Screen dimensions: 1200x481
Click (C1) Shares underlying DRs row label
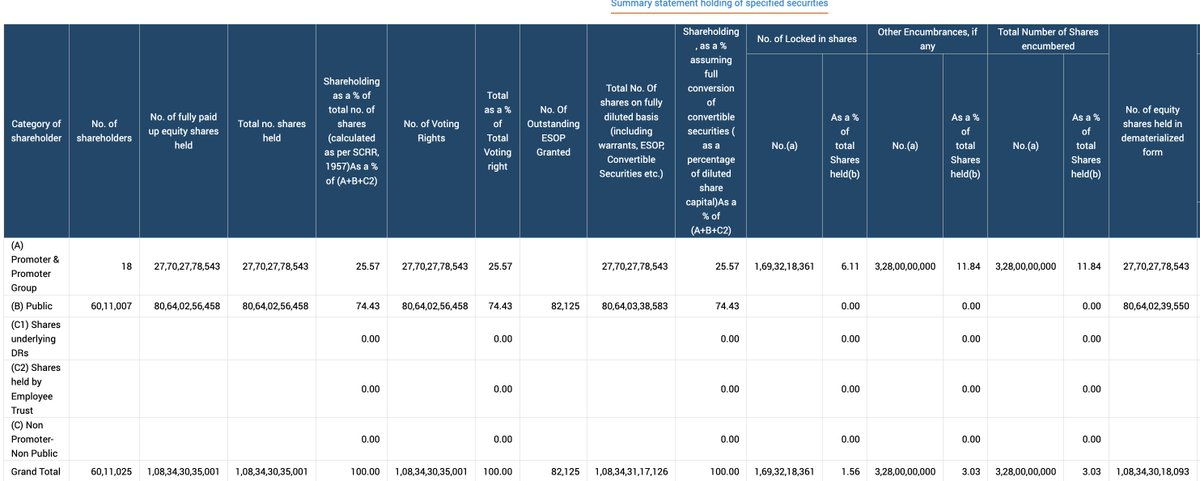pos(36,339)
